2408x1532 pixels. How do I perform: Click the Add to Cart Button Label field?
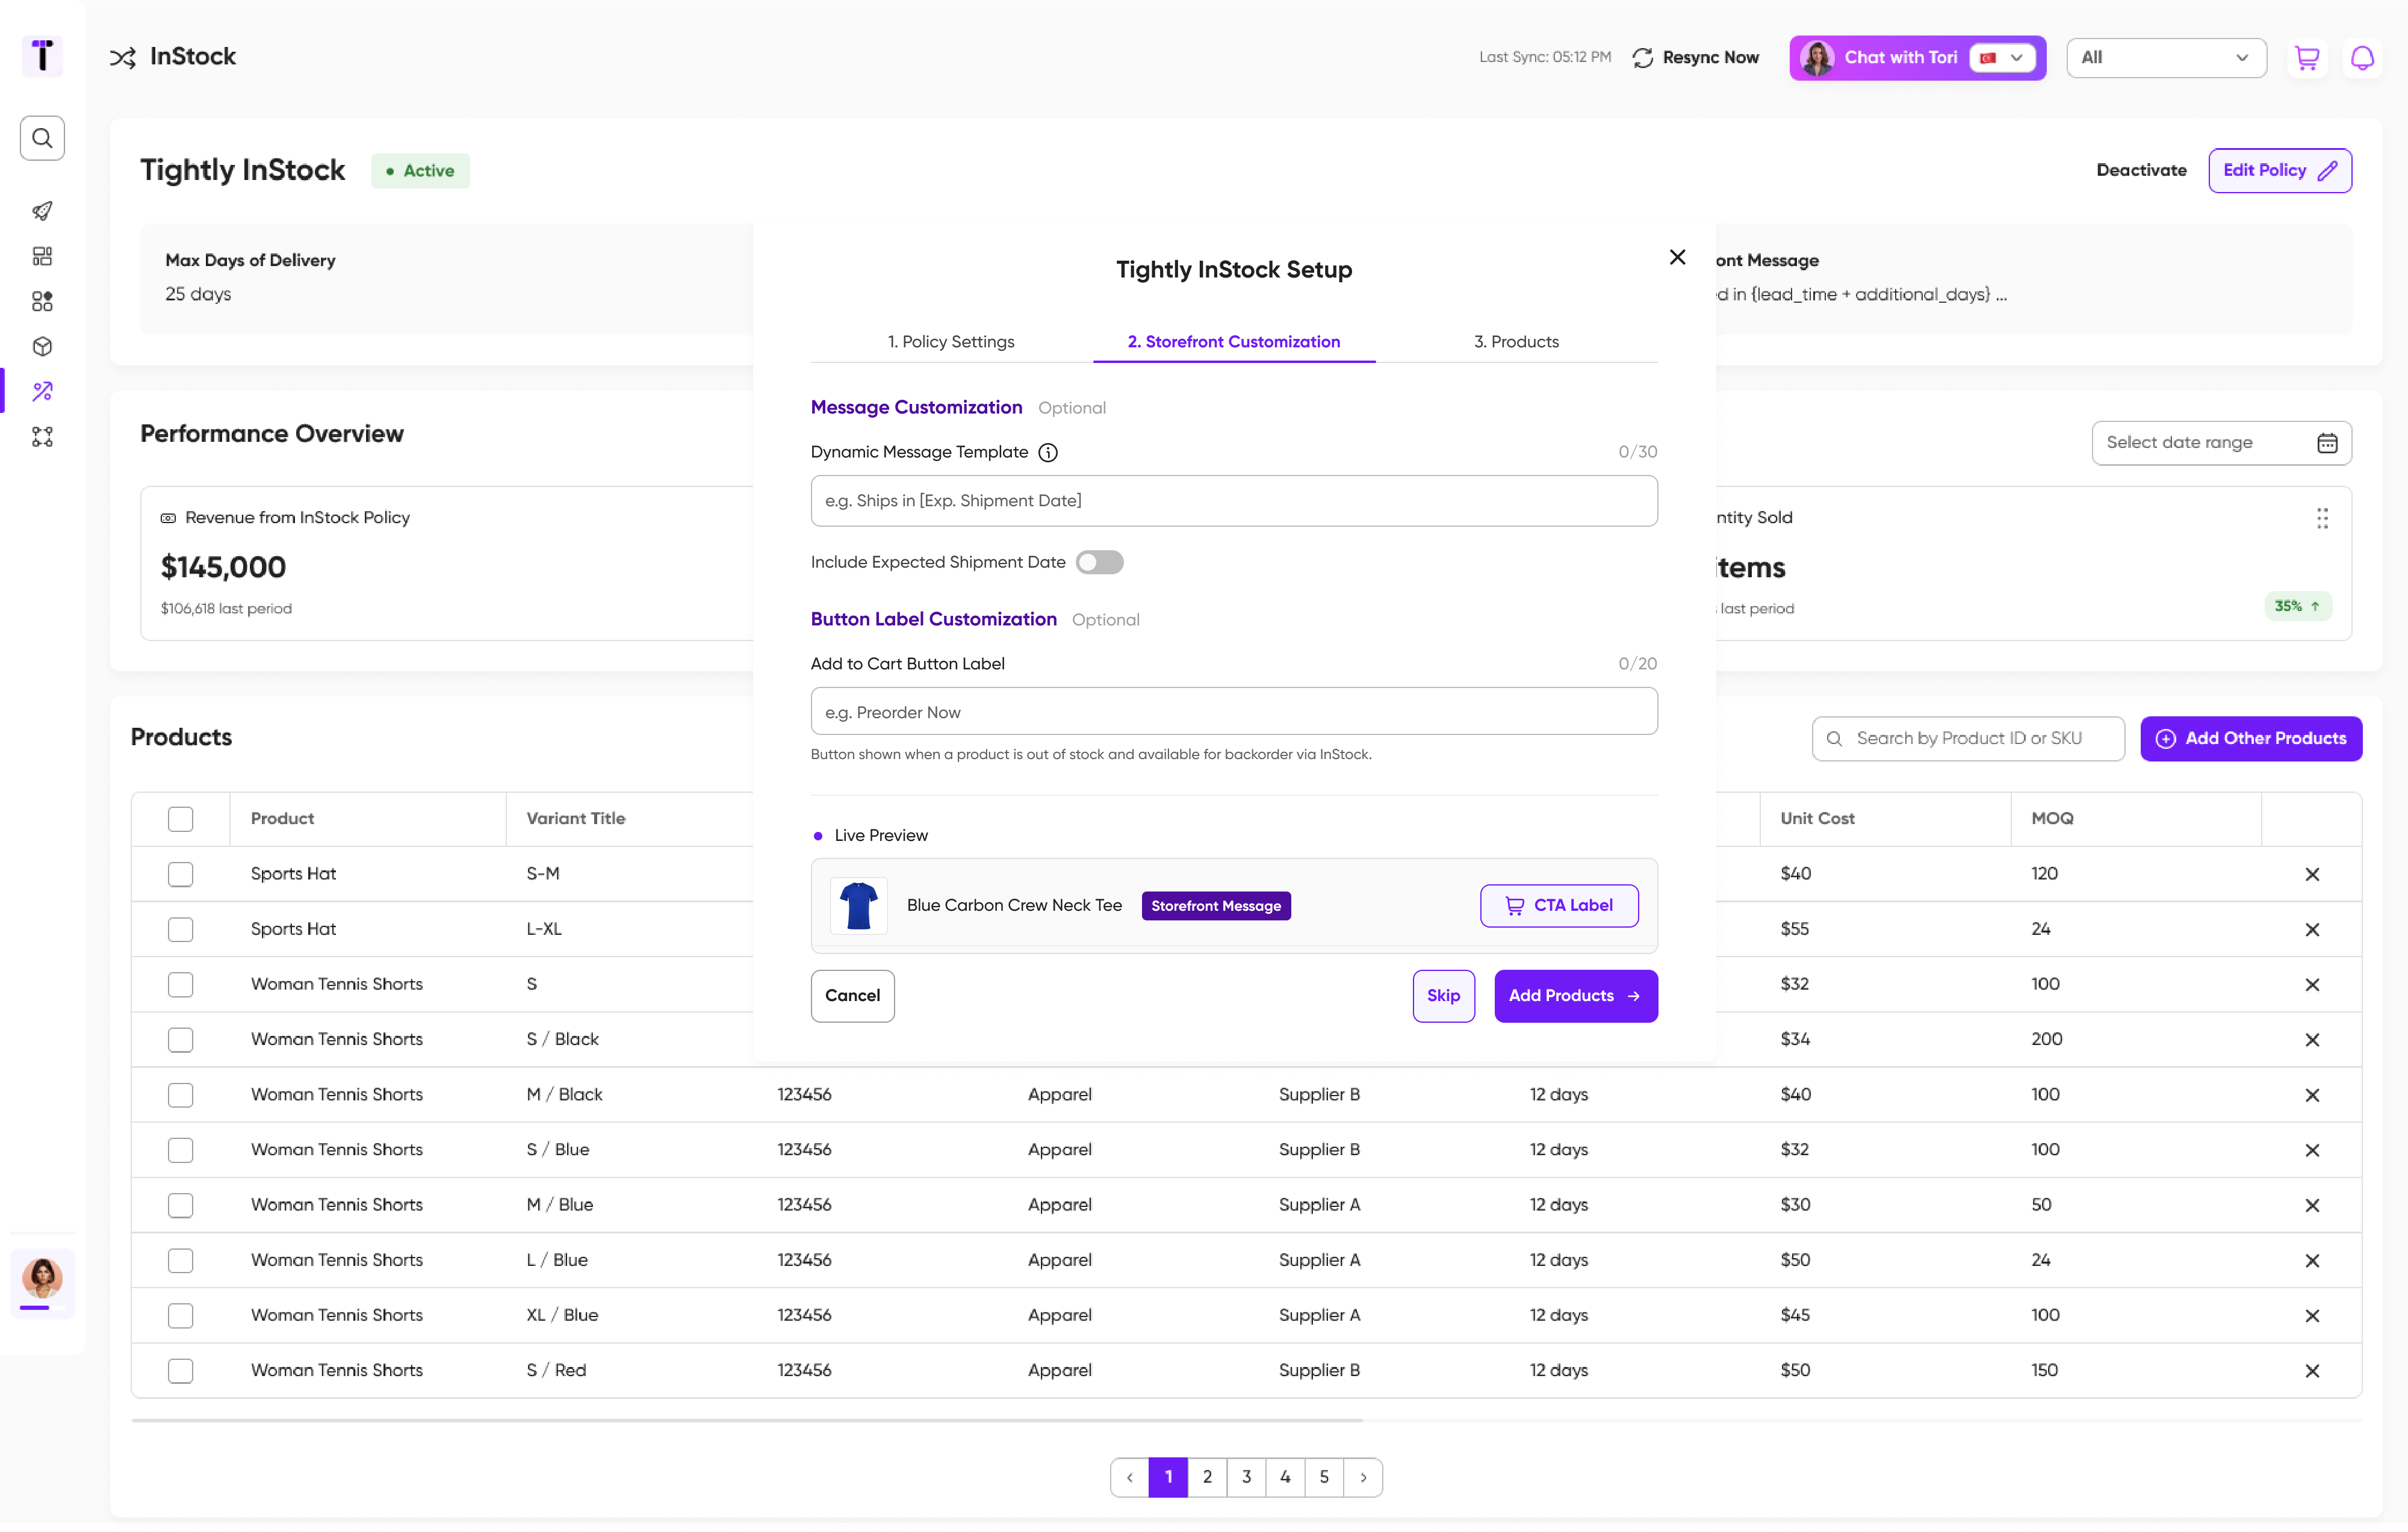pyautogui.click(x=1233, y=712)
